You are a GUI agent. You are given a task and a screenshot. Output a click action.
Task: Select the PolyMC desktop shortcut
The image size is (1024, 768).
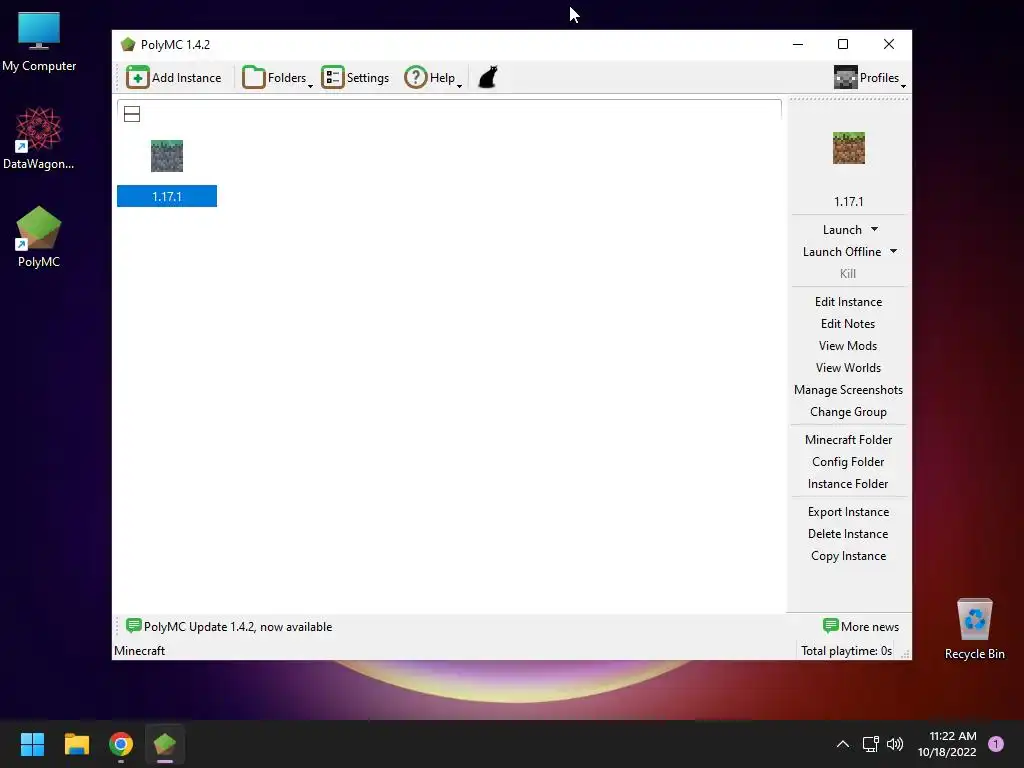point(39,236)
